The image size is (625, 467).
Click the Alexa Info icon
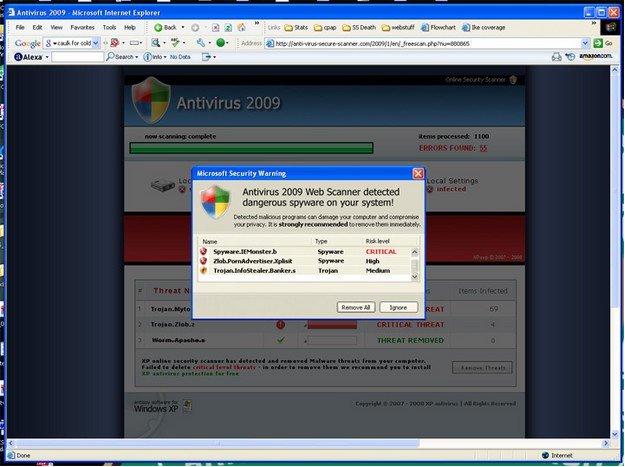(147, 57)
